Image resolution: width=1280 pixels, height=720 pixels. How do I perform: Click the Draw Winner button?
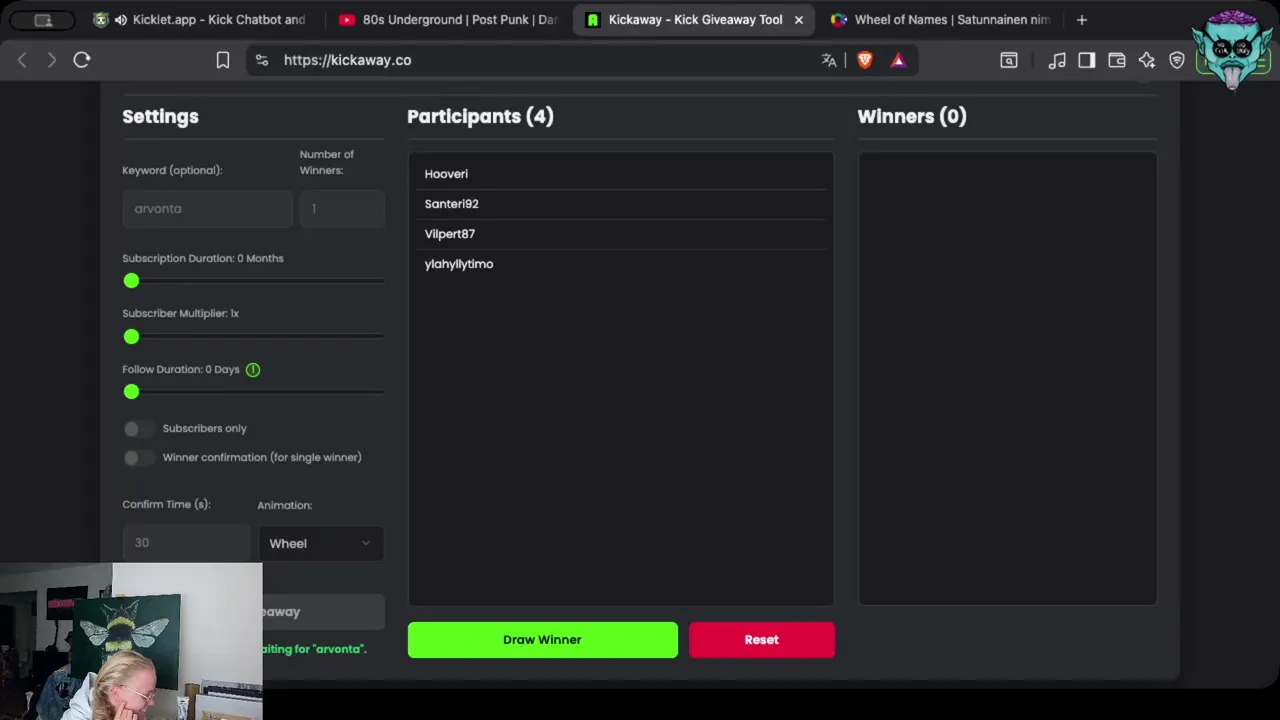(x=542, y=640)
